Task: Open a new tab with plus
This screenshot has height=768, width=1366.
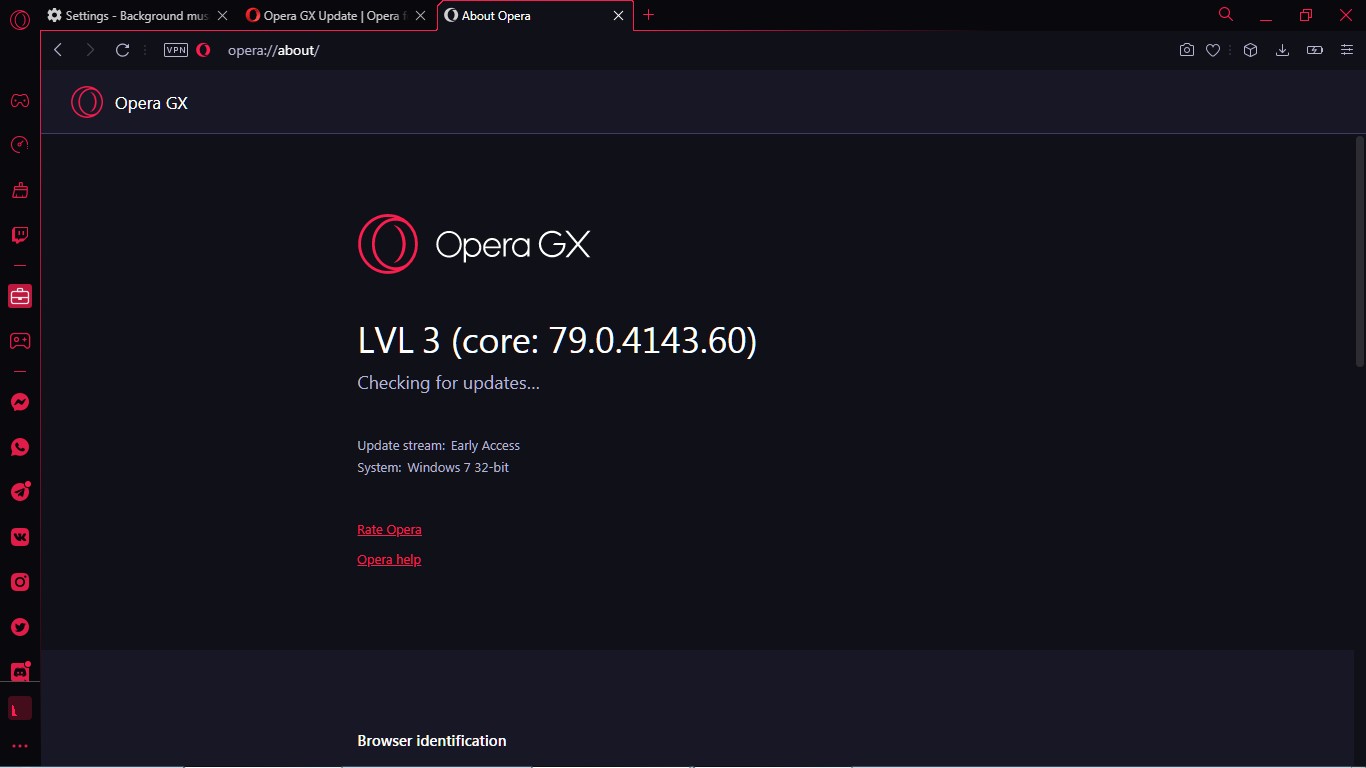Action: coord(649,15)
